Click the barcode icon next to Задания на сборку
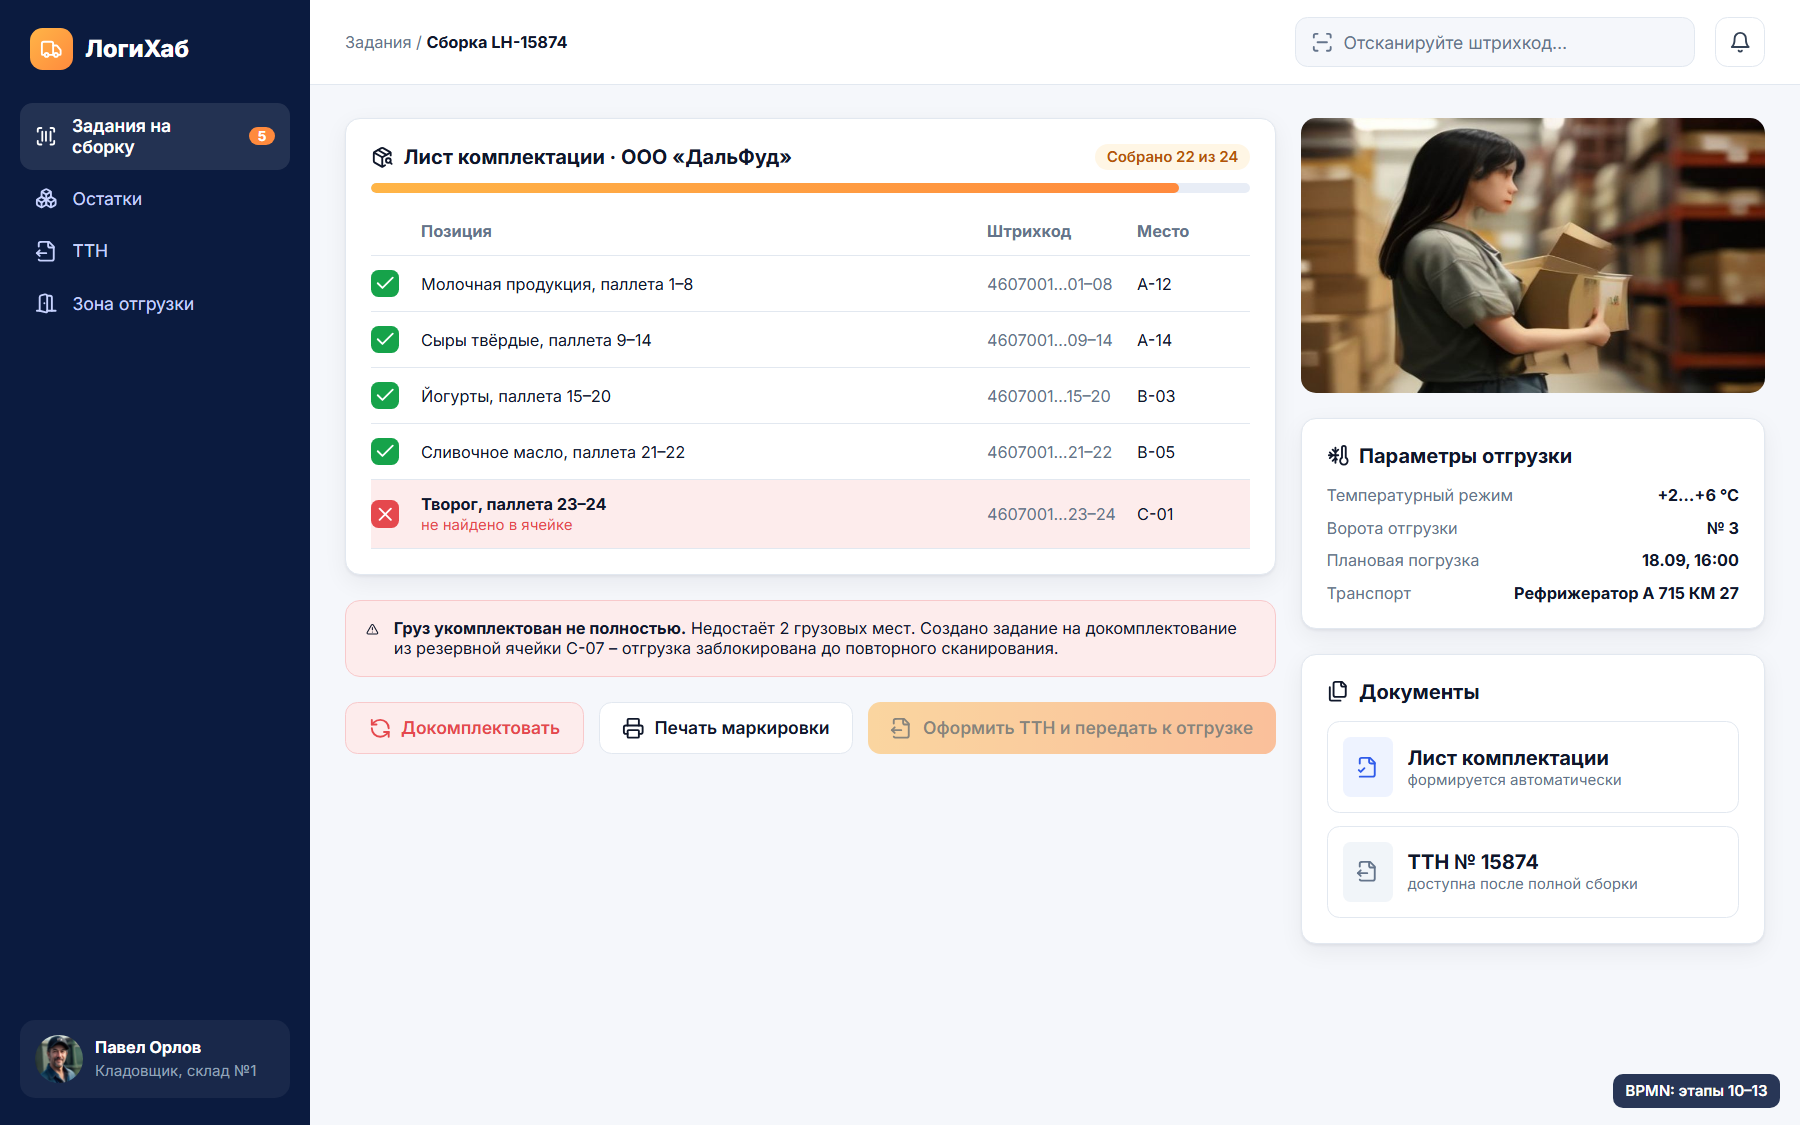This screenshot has height=1125, width=1800. tap(46, 136)
